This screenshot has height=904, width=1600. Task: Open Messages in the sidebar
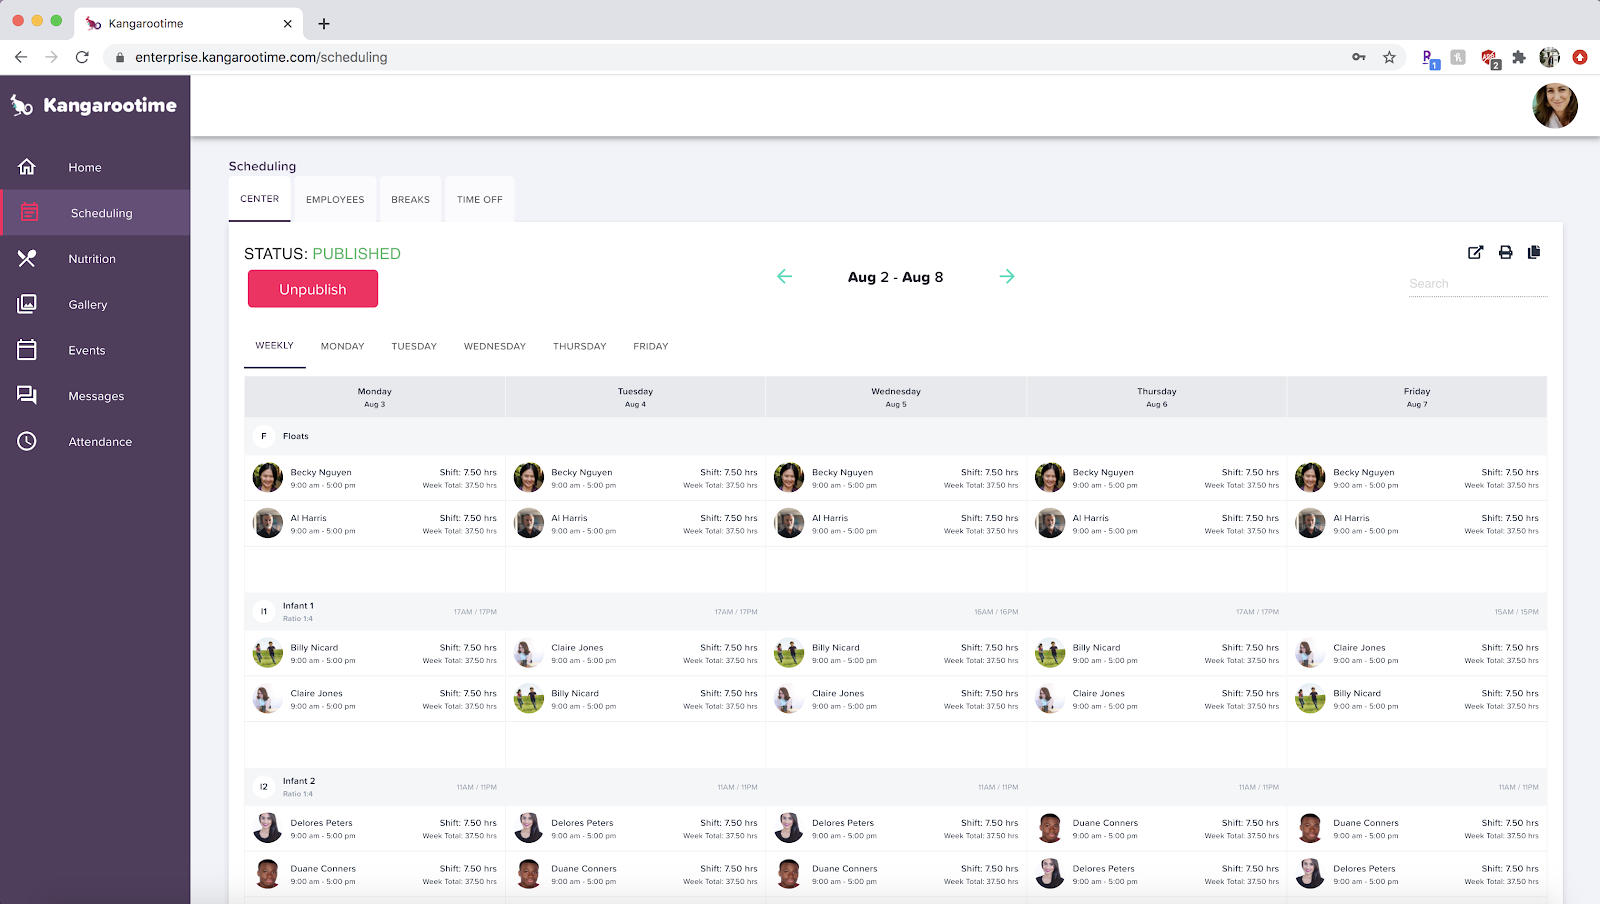[96, 396]
